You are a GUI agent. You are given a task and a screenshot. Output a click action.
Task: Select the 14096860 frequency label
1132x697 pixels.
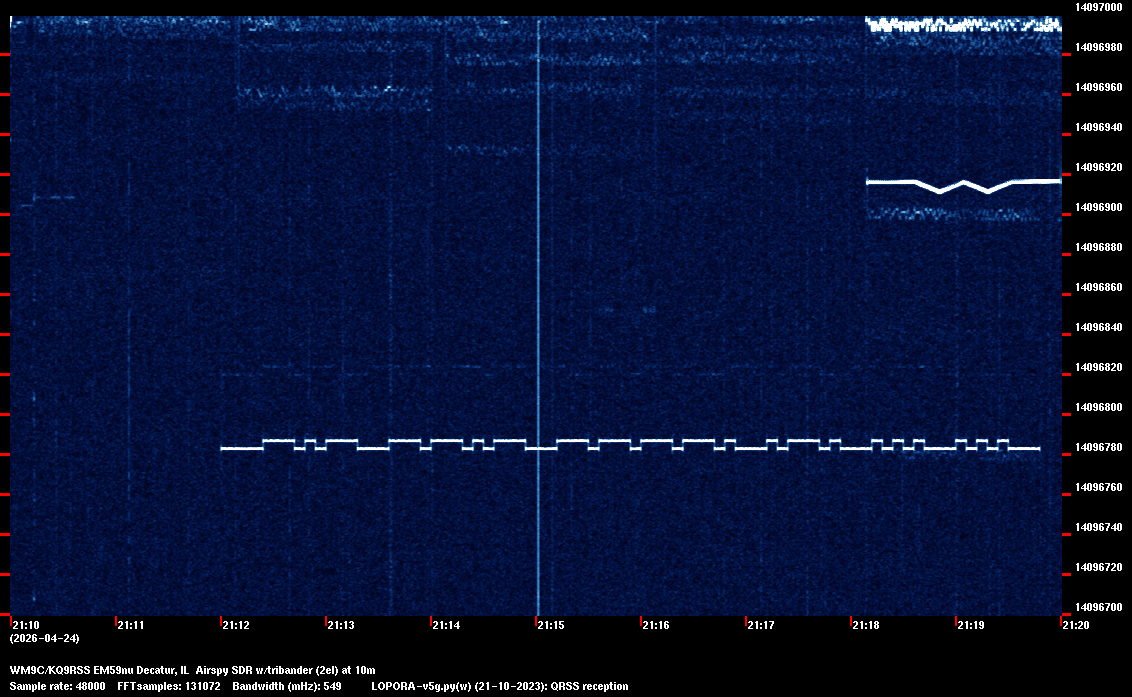1098,287
